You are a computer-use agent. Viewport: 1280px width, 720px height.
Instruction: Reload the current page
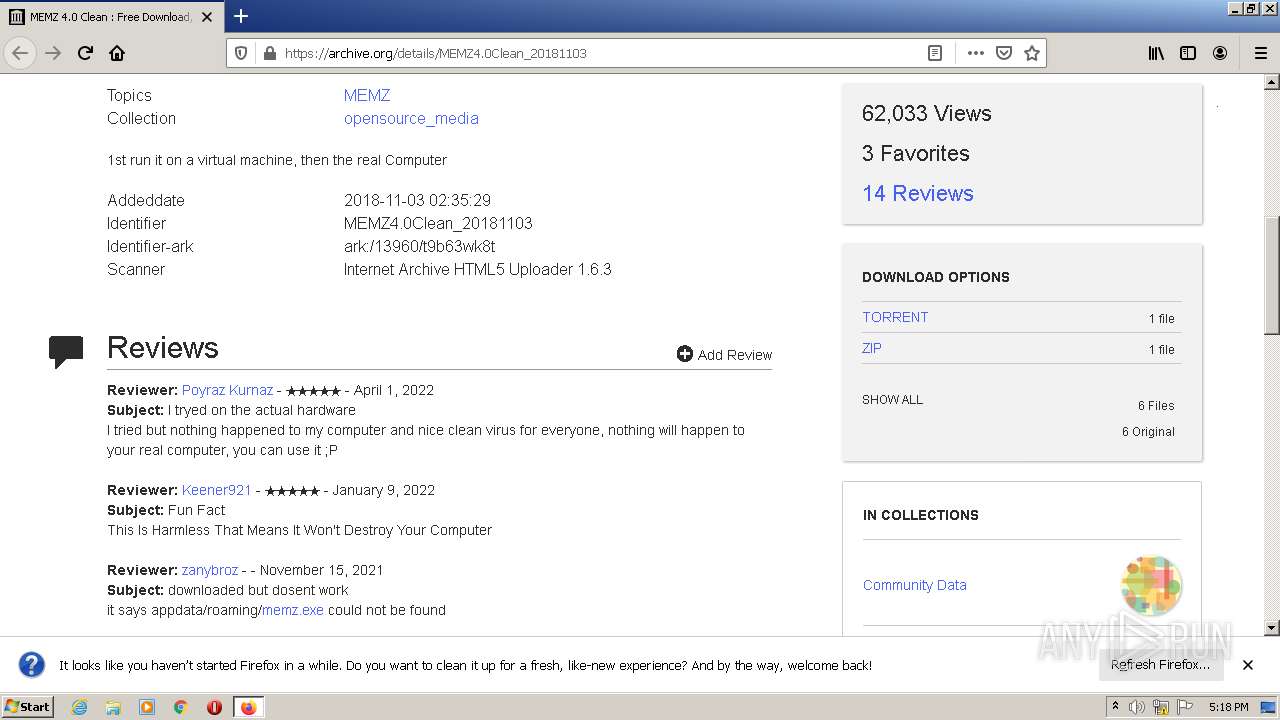[85, 53]
